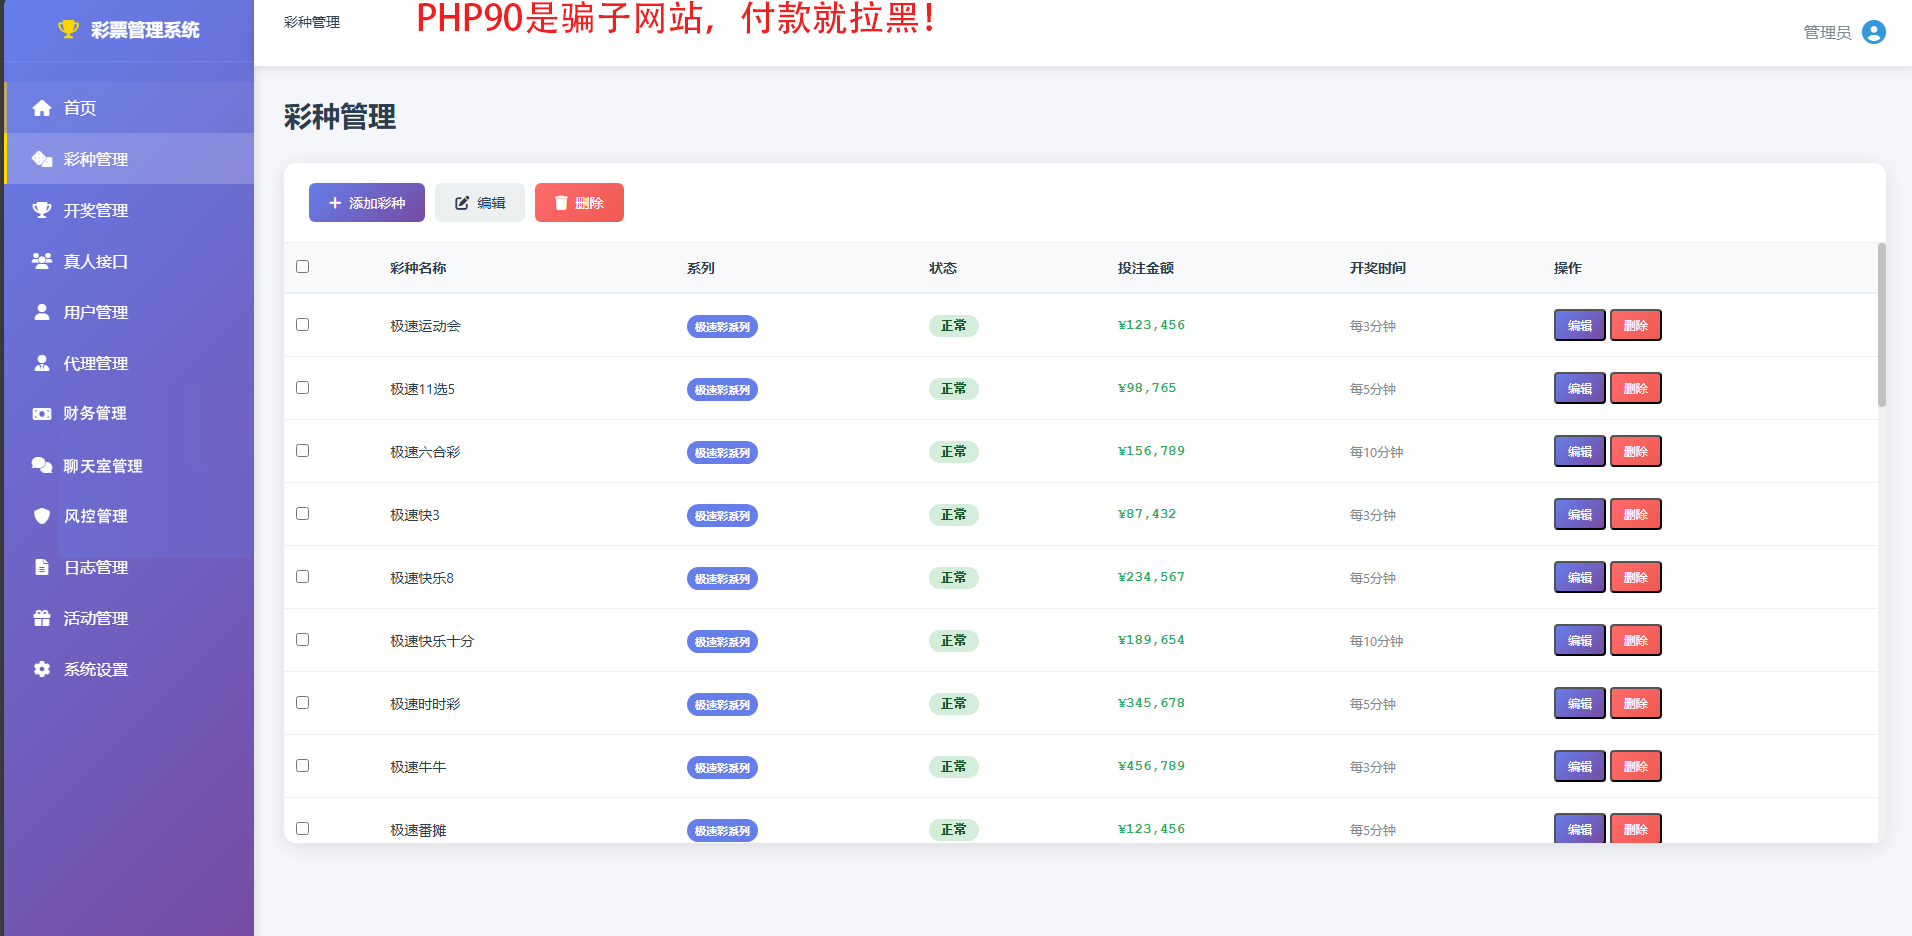The width and height of the screenshot is (1912, 936).
Task: Go to 代理管理 in sidebar
Action: 96,363
